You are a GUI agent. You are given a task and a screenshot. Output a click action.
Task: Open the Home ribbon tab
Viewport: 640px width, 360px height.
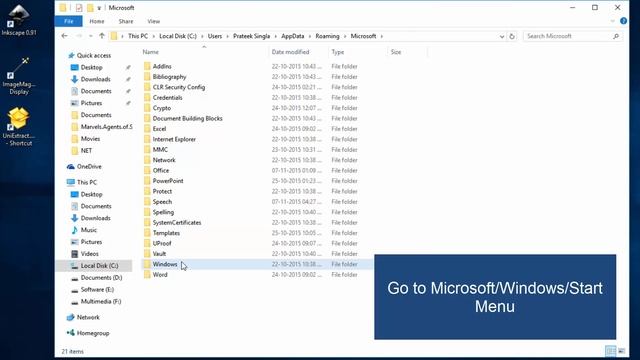click(x=97, y=21)
